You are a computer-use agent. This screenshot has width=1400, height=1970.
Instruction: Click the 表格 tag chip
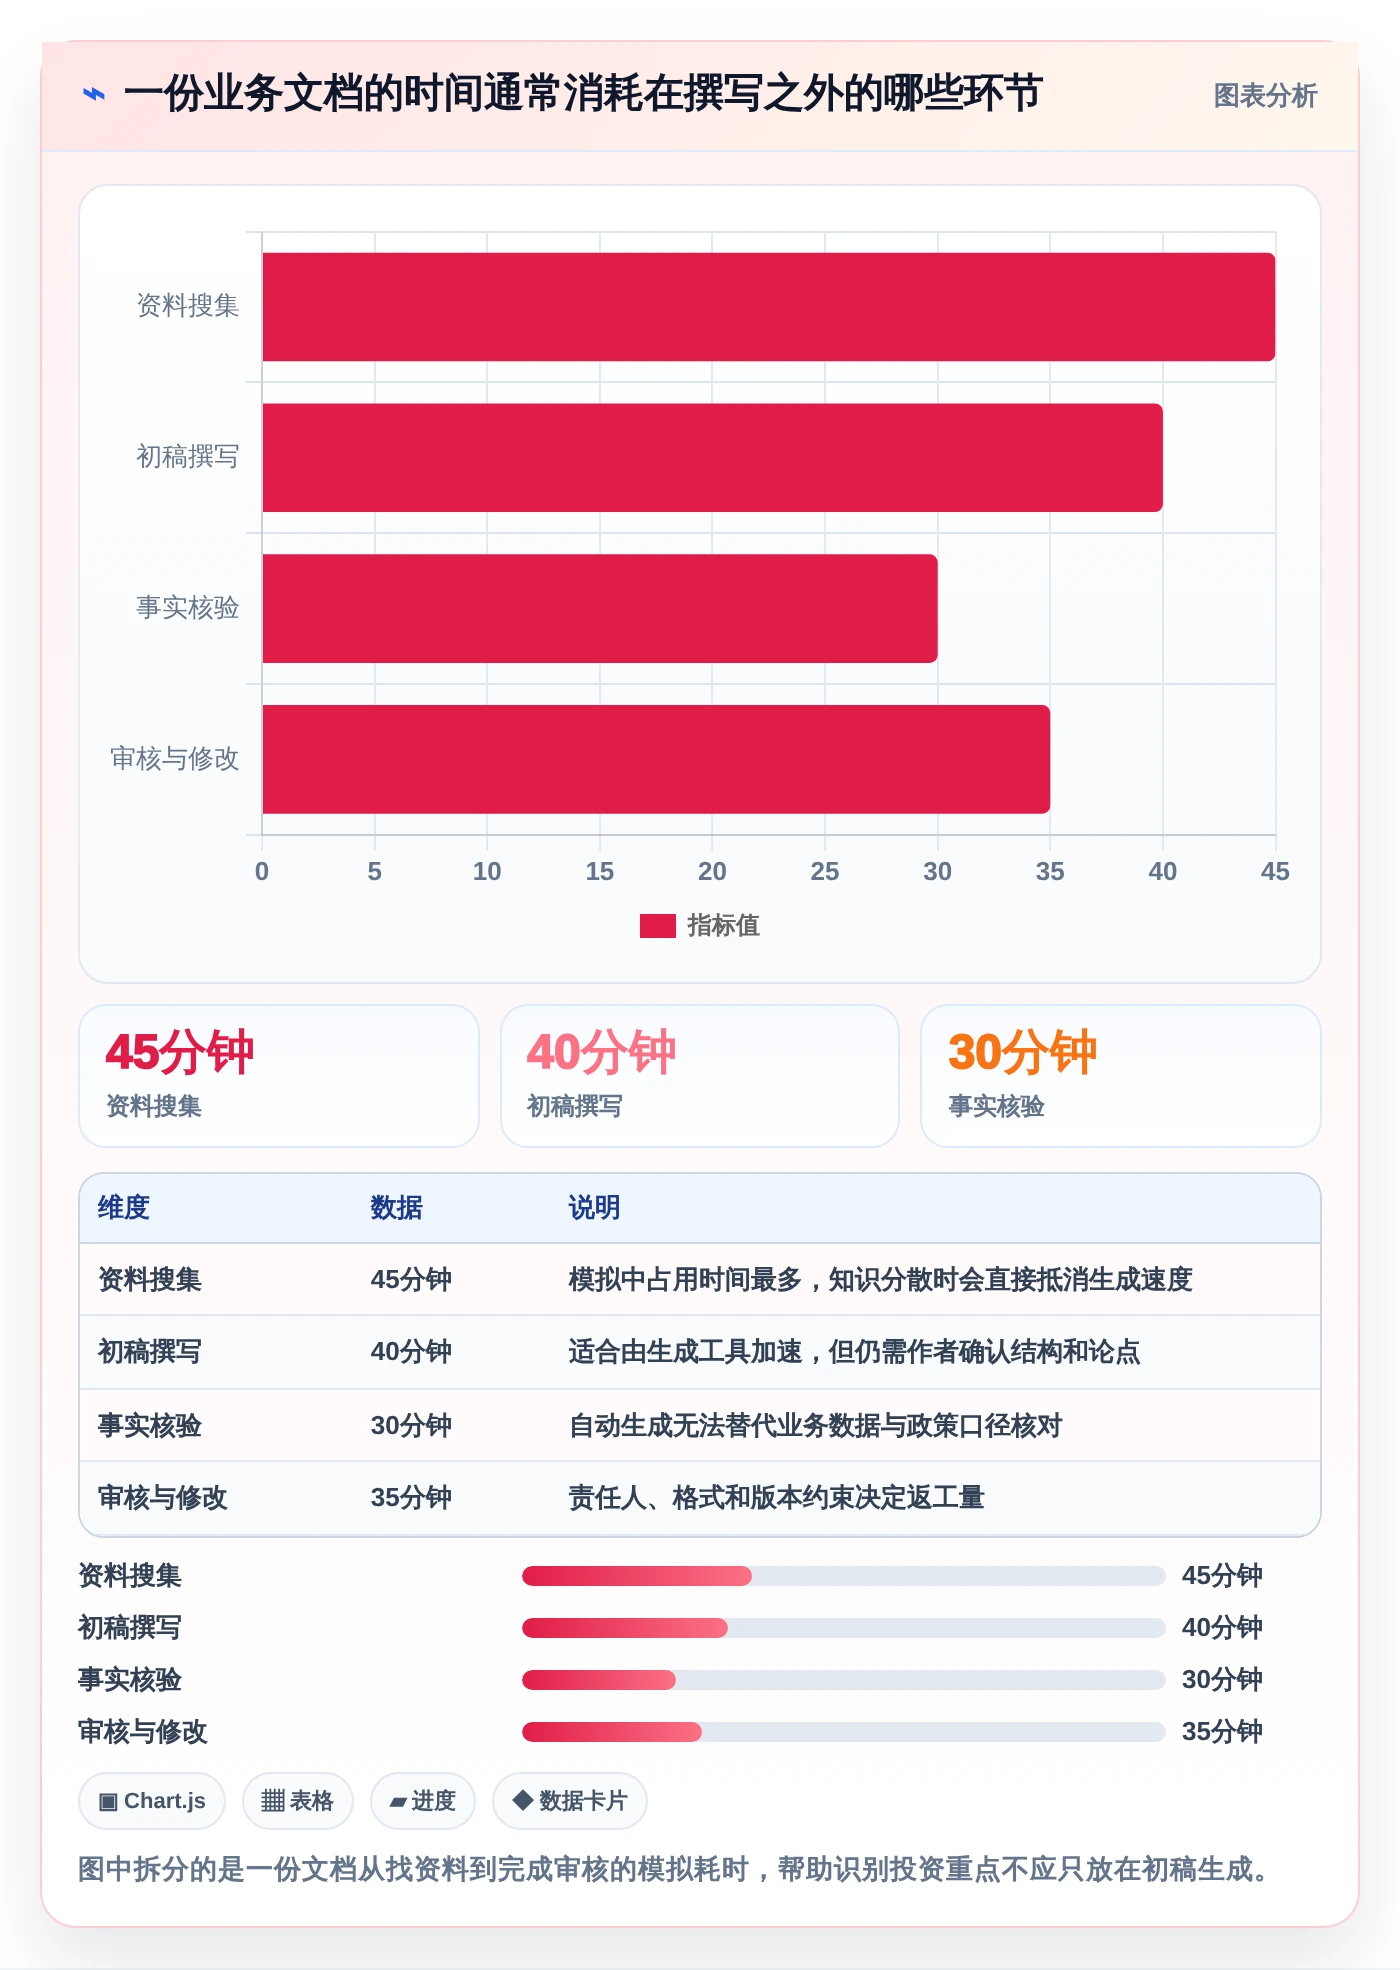(x=298, y=1801)
